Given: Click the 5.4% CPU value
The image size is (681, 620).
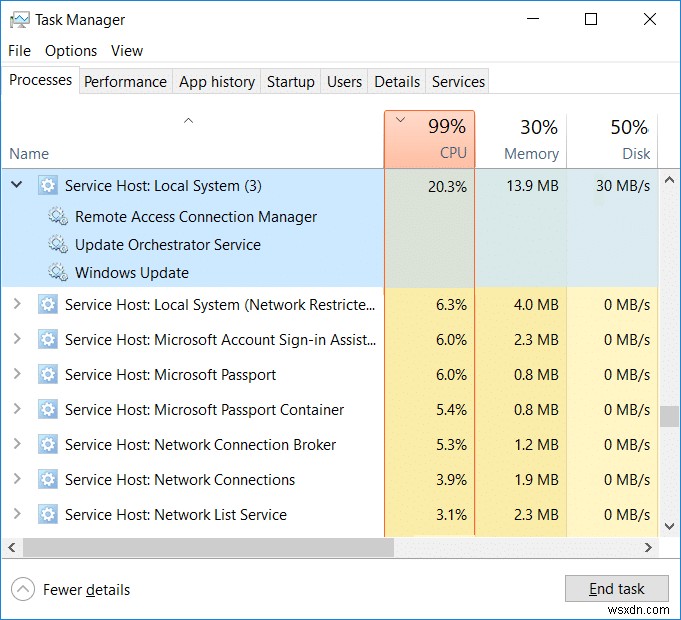Looking at the screenshot, I should pos(451,410).
